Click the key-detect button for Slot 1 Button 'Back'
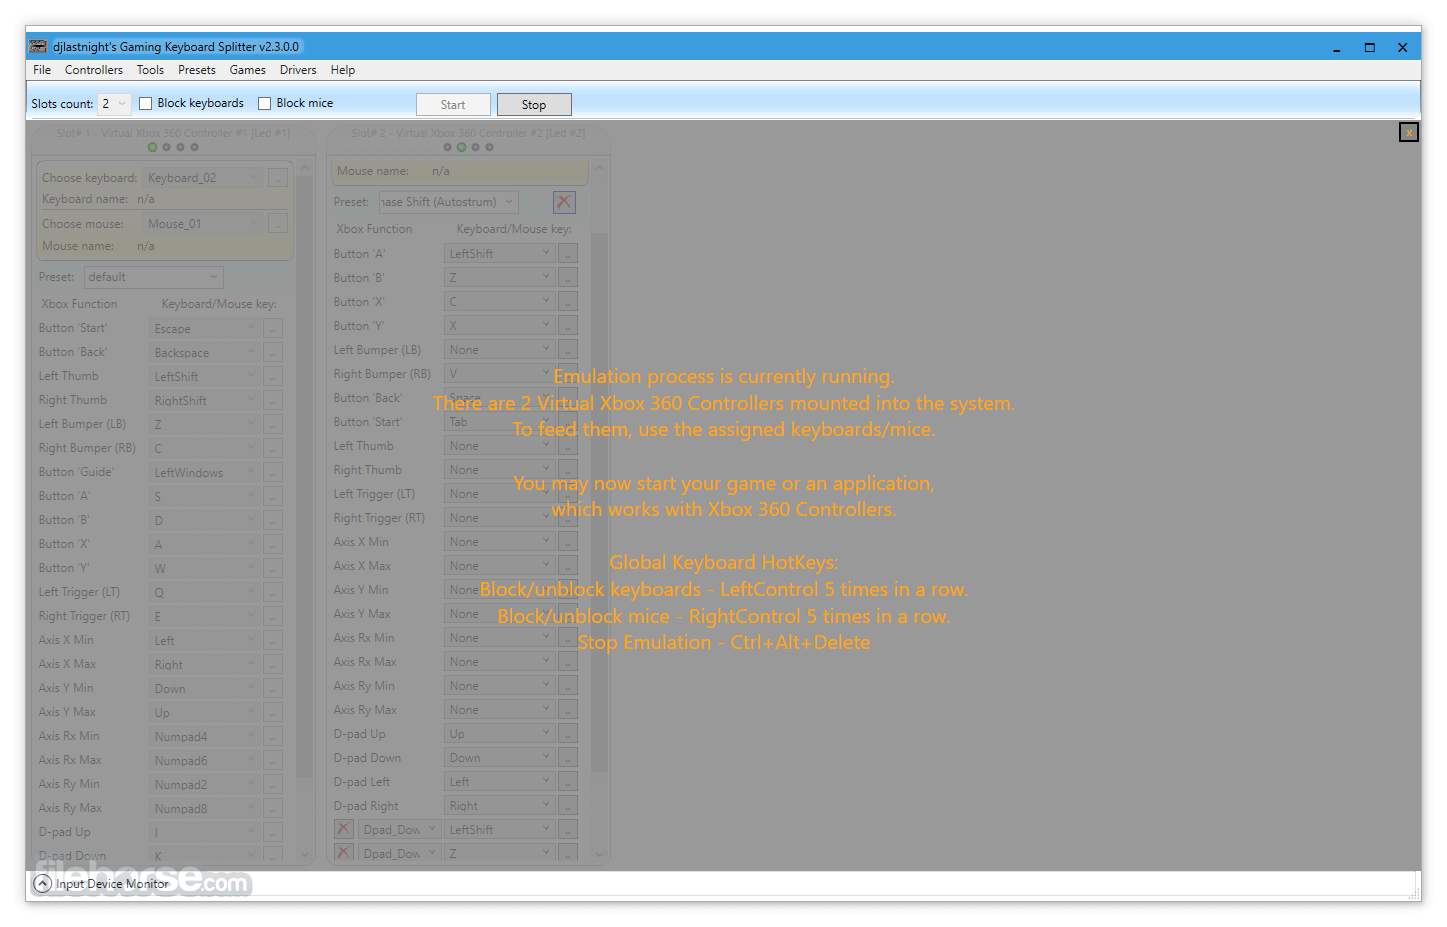This screenshot has height=927, width=1447. point(273,353)
